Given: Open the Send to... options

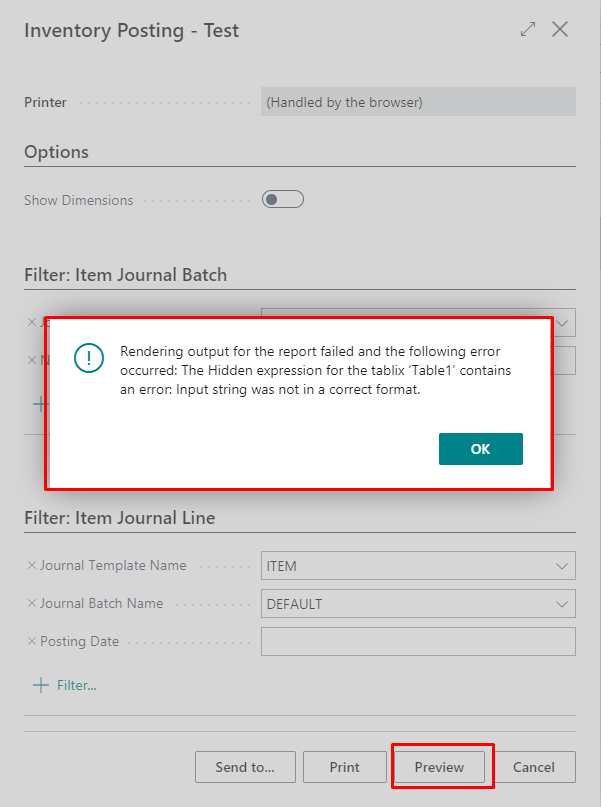Looking at the screenshot, I should point(245,767).
